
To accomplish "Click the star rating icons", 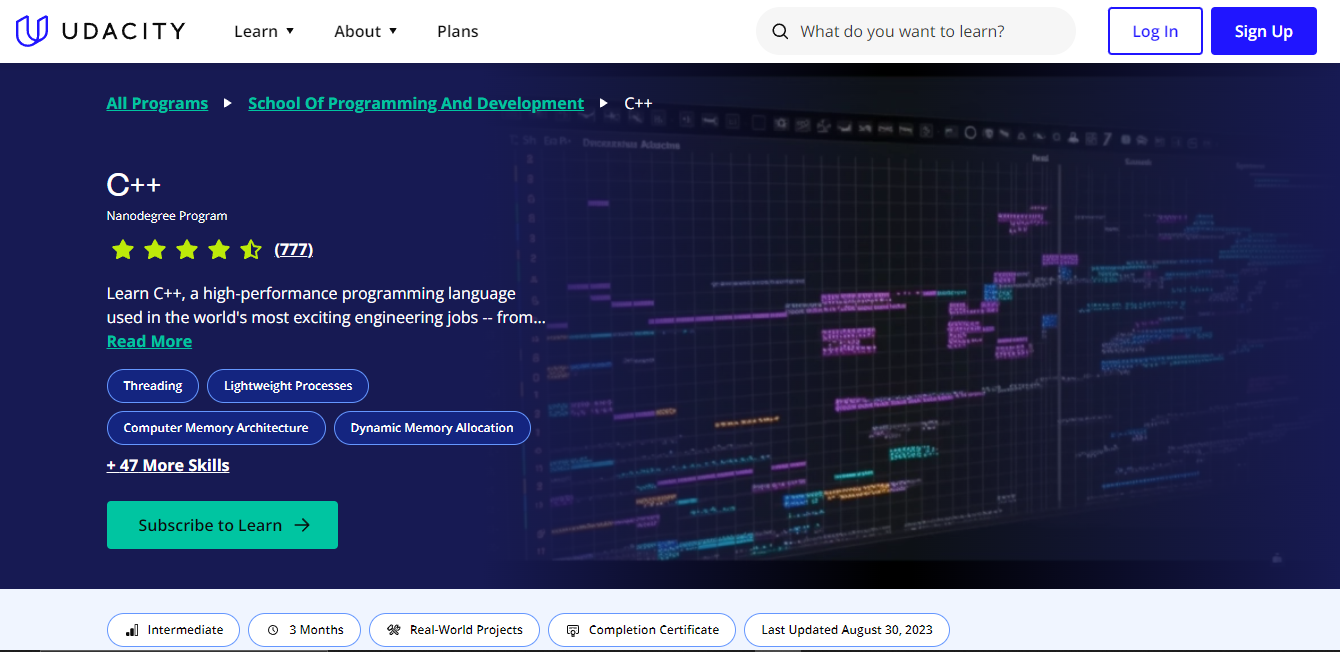I will pos(186,249).
